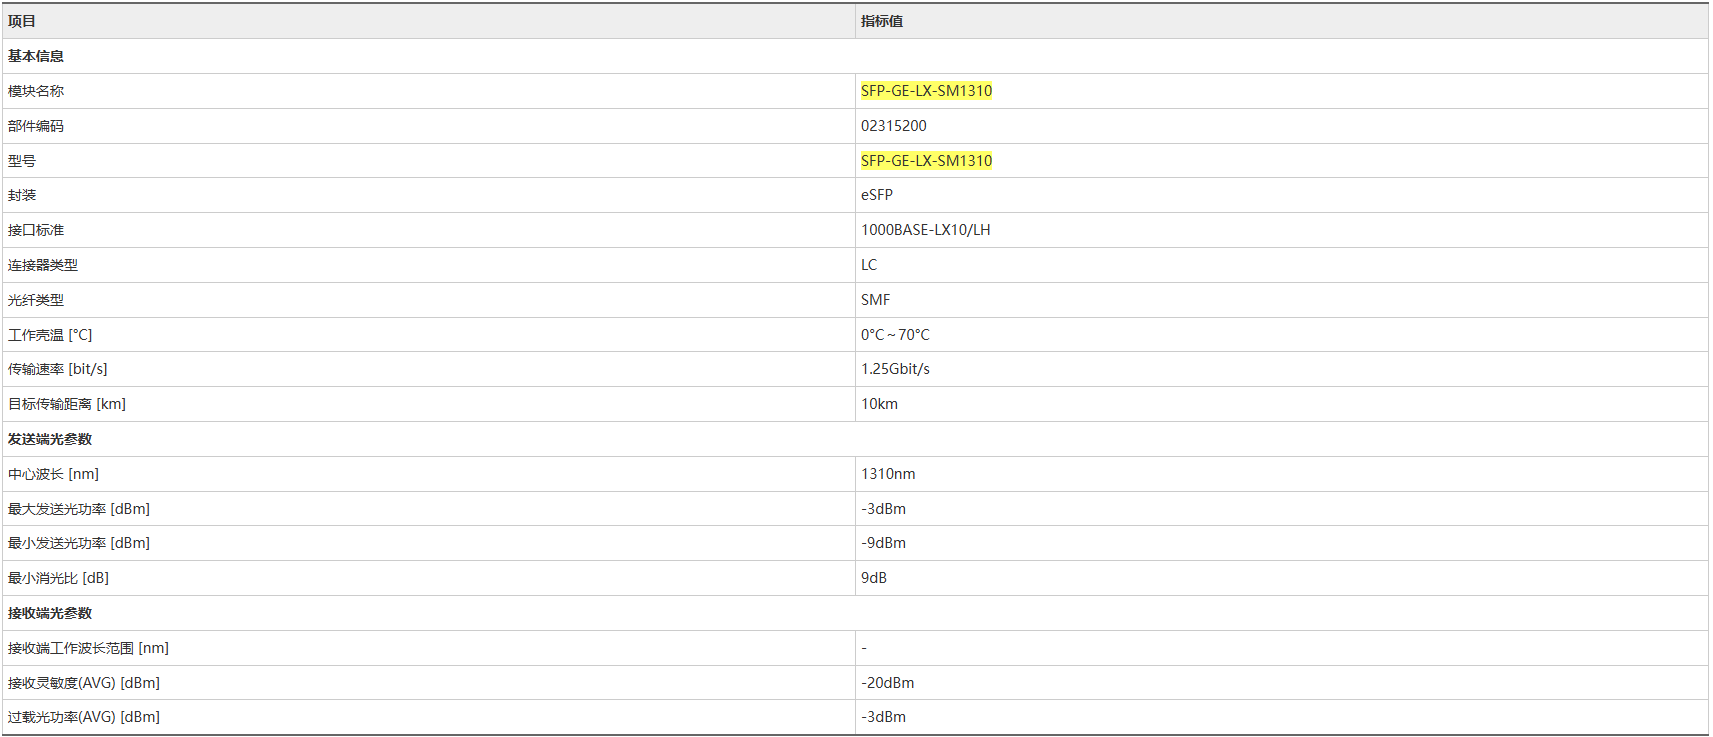Click the 最大发送光功率 [dBm] label
Viewport: 1713px width, 737px height.
coord(79,509)
